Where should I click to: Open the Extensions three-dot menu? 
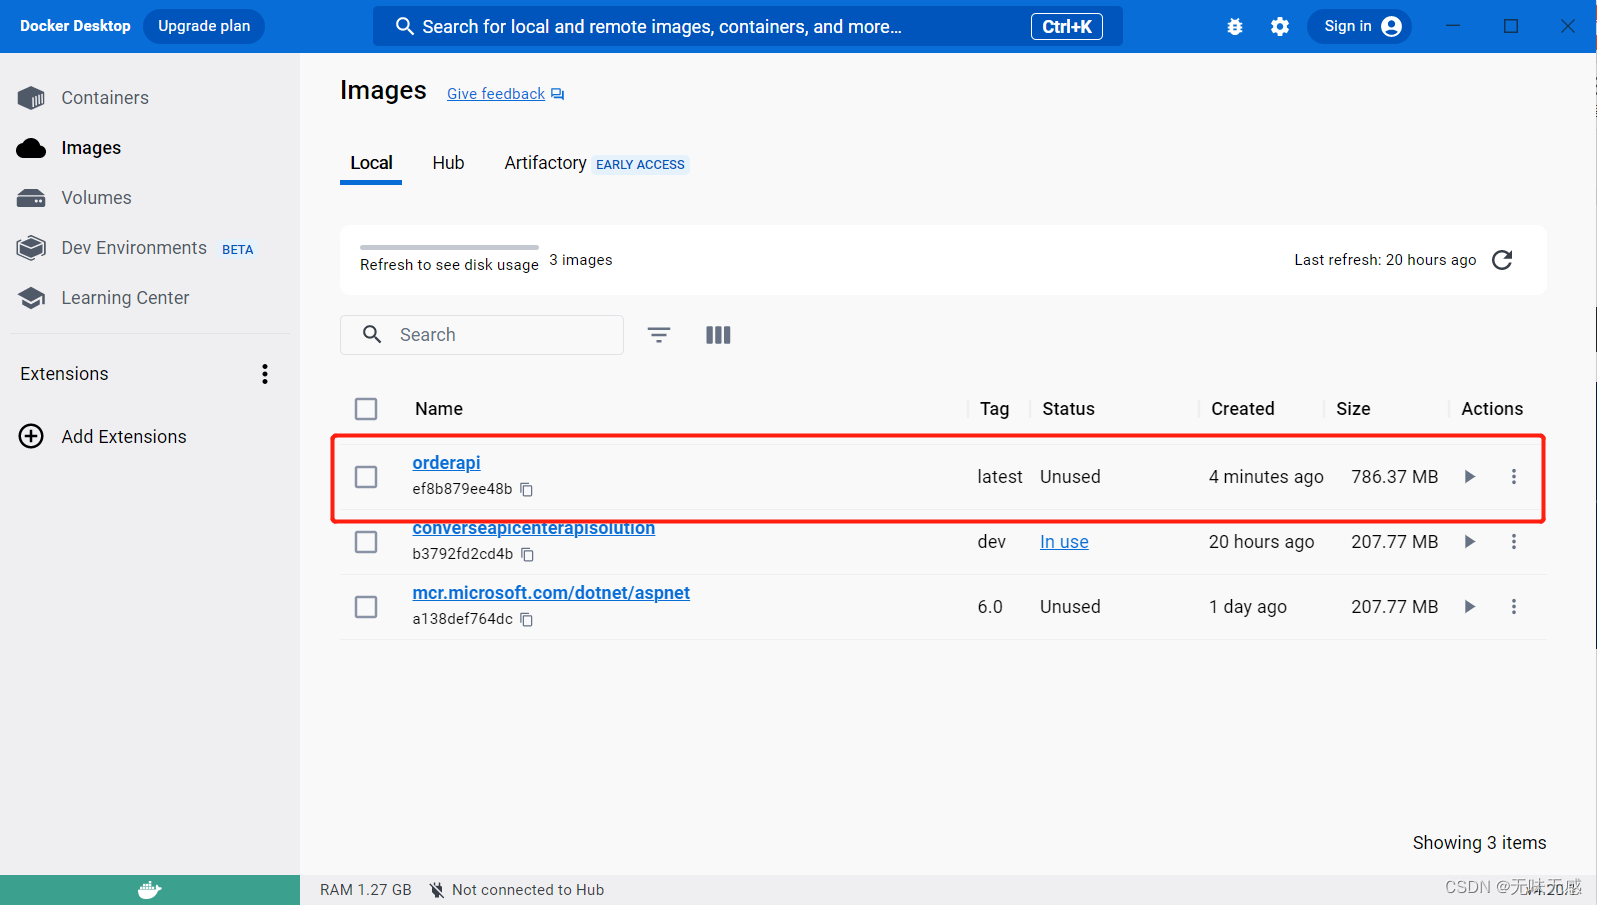point(265,374)
